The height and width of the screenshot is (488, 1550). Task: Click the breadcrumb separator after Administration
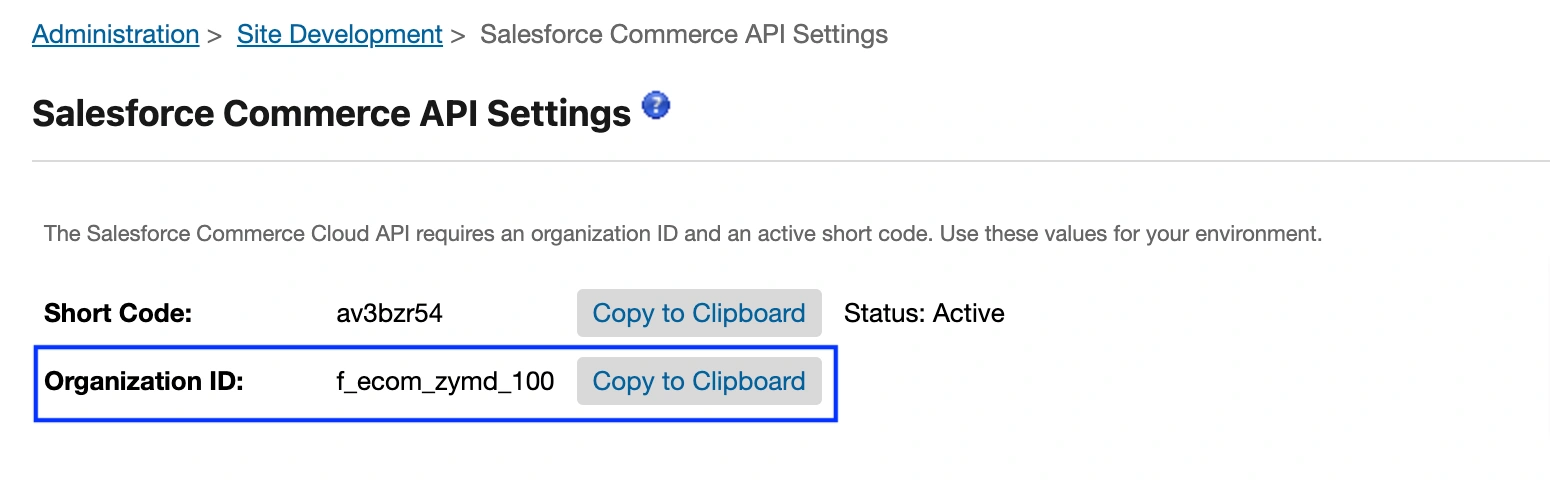click(x=214, y=35)
